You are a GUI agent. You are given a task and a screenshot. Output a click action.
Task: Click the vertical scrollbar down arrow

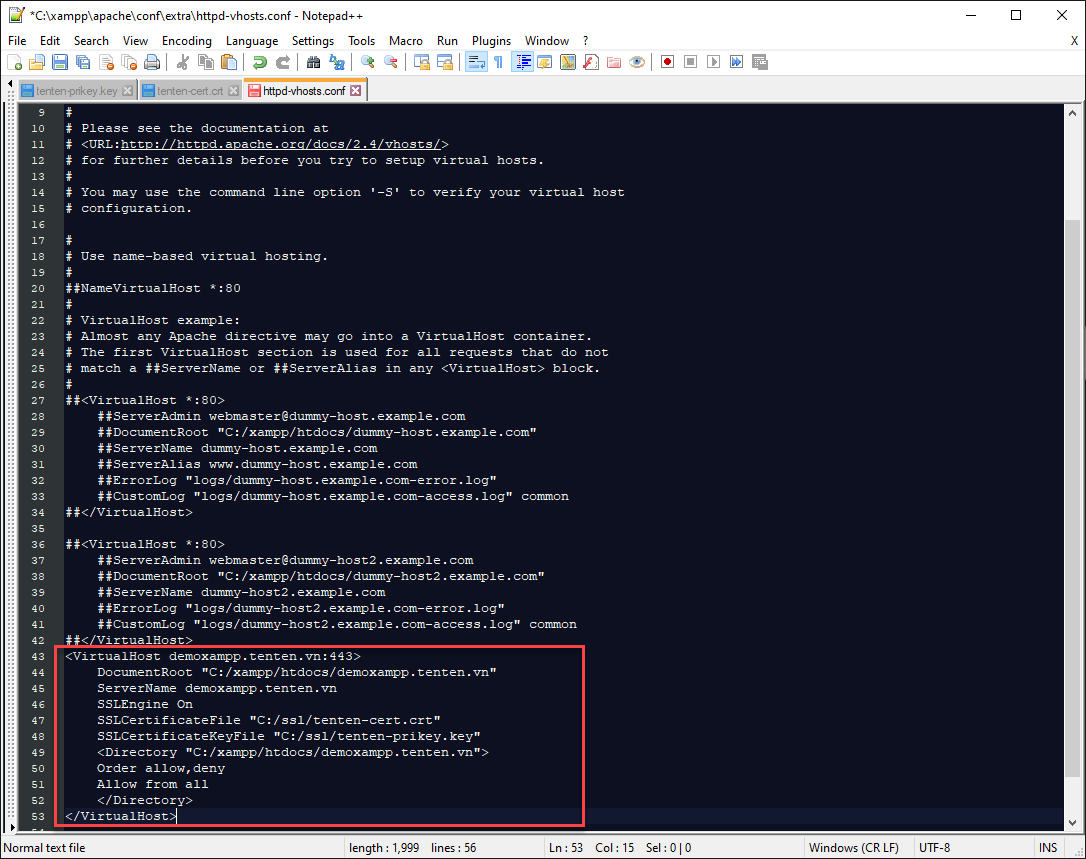click(1072, 823)
